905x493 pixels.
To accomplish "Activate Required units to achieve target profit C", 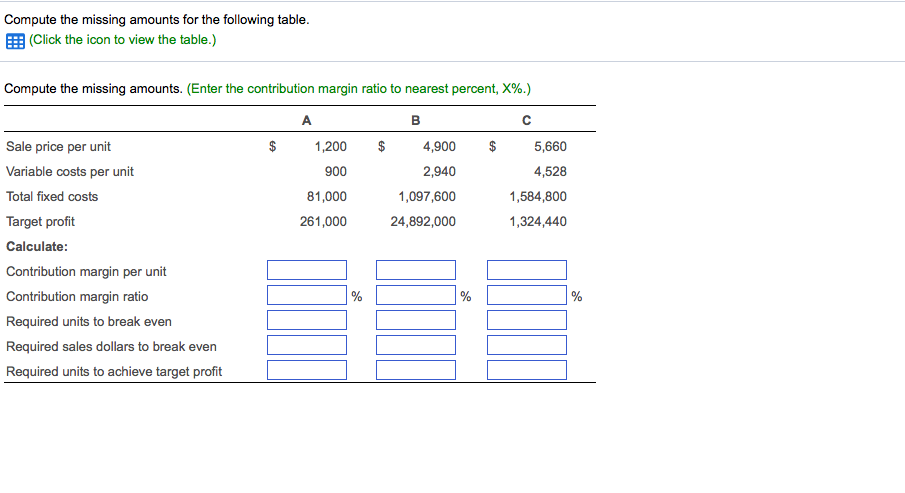I will click(x=526, y=370).
